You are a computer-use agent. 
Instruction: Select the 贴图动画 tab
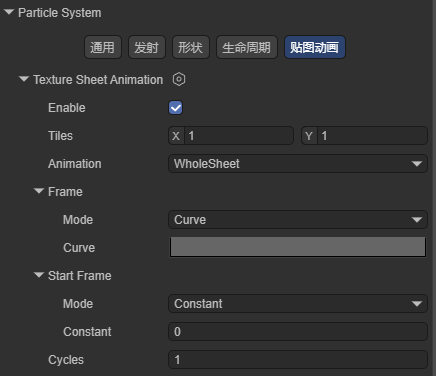(315, 47)
